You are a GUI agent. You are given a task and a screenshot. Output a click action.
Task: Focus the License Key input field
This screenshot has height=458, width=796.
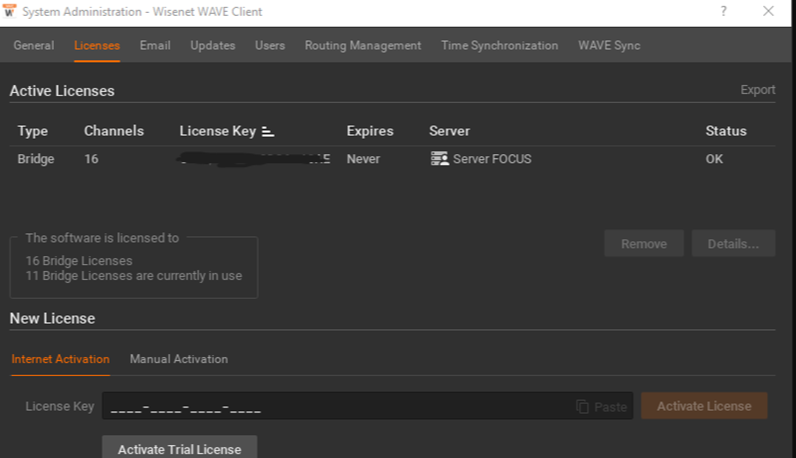(x=368, y=406)
